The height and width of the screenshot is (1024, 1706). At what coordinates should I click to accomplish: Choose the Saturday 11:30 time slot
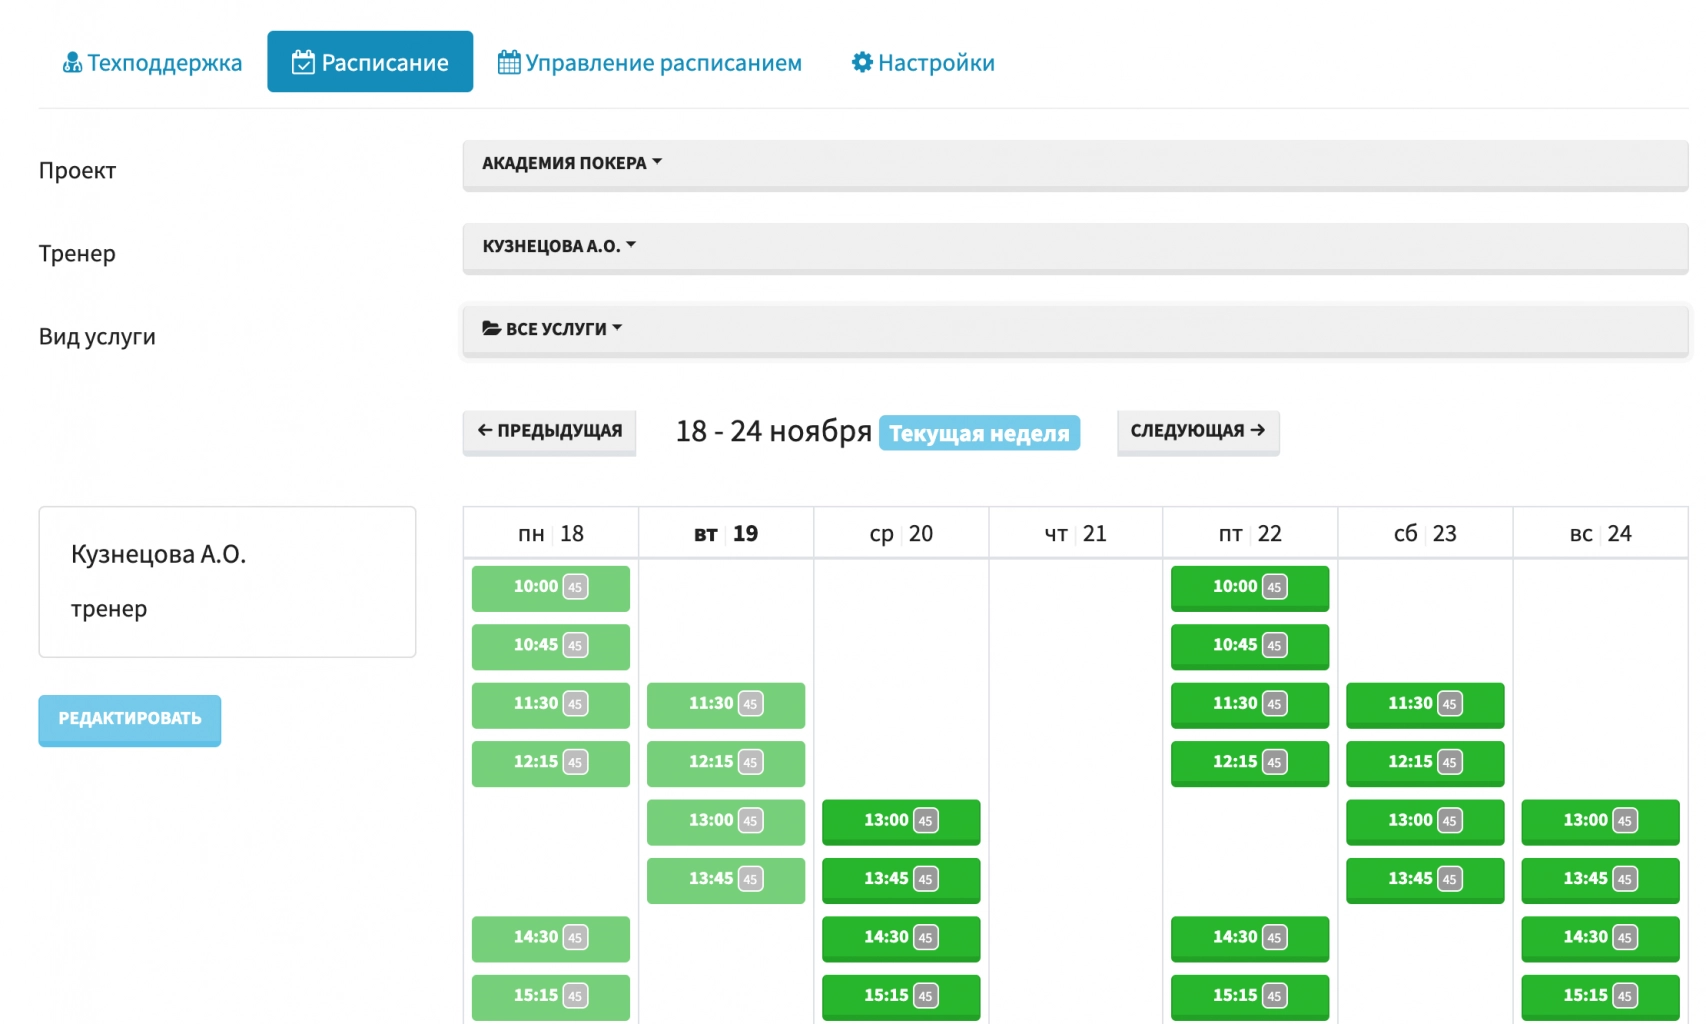click(x=1424, y=704)
